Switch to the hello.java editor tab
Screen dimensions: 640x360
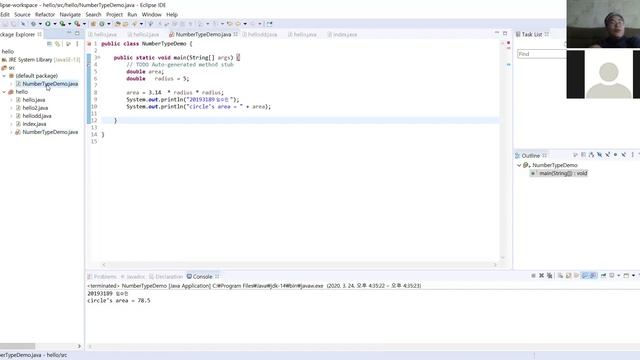click(102, 35)
